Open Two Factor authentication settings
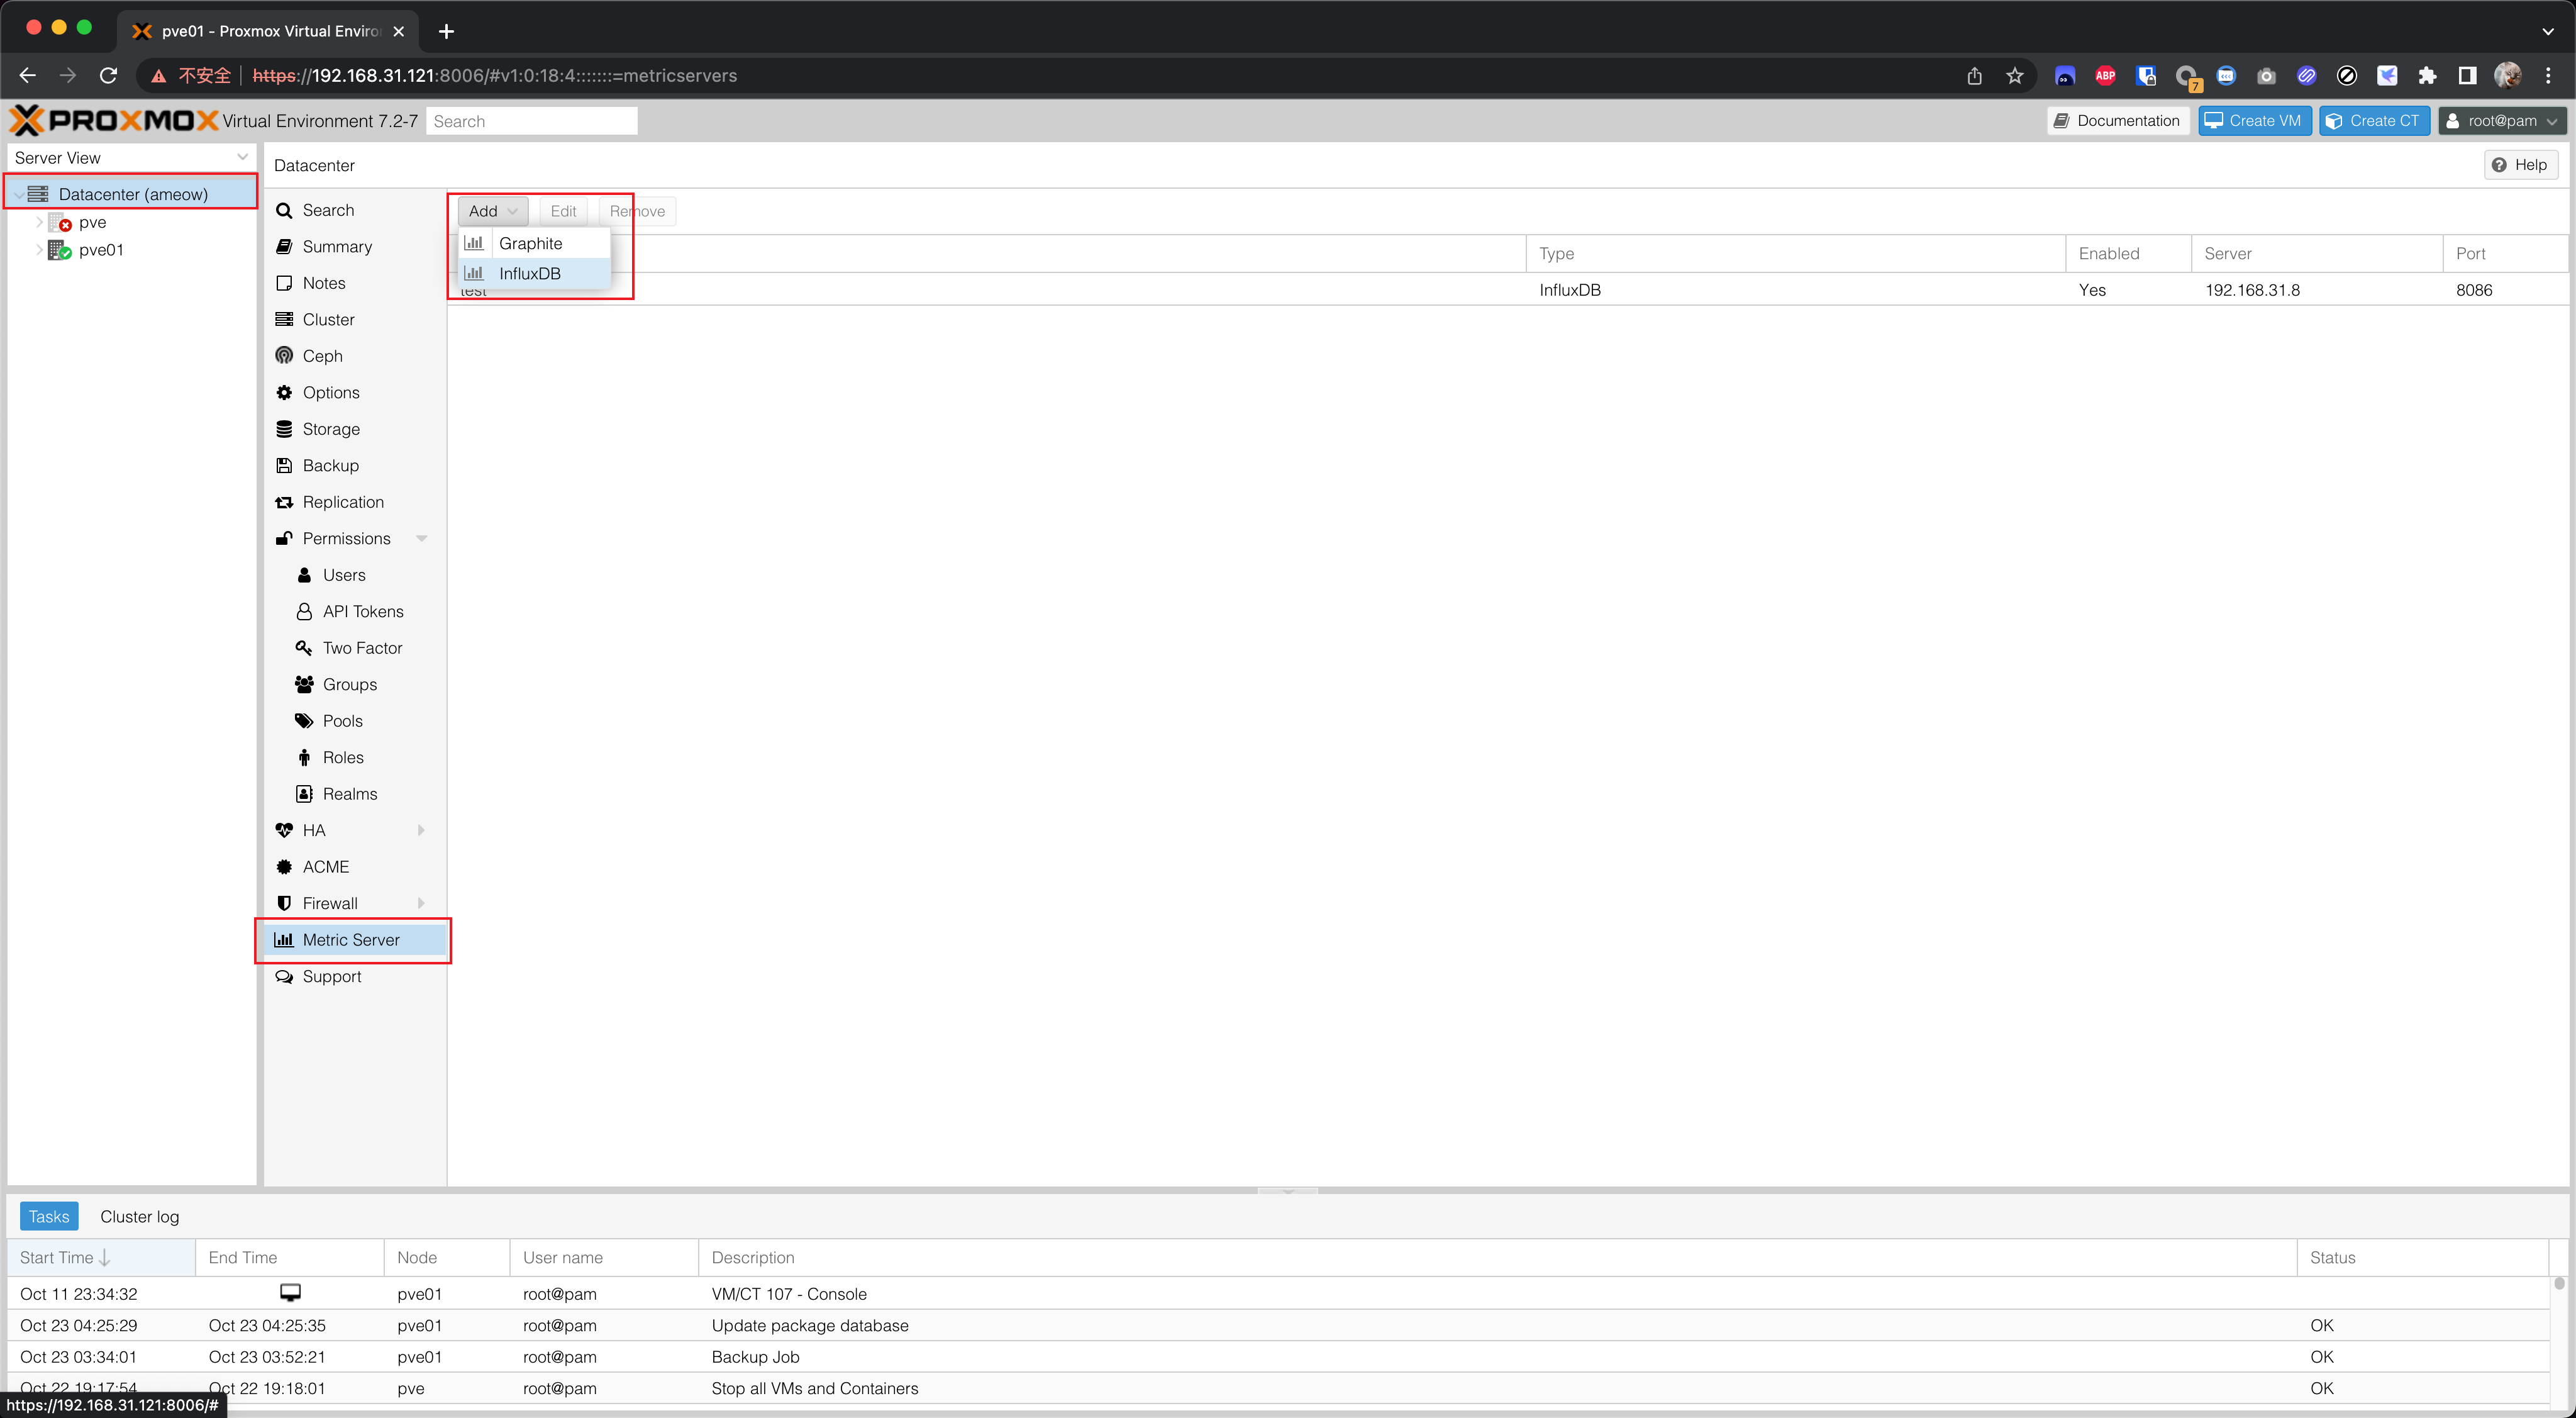This screenshot has height=1418, width=2576. pos(361,648)
